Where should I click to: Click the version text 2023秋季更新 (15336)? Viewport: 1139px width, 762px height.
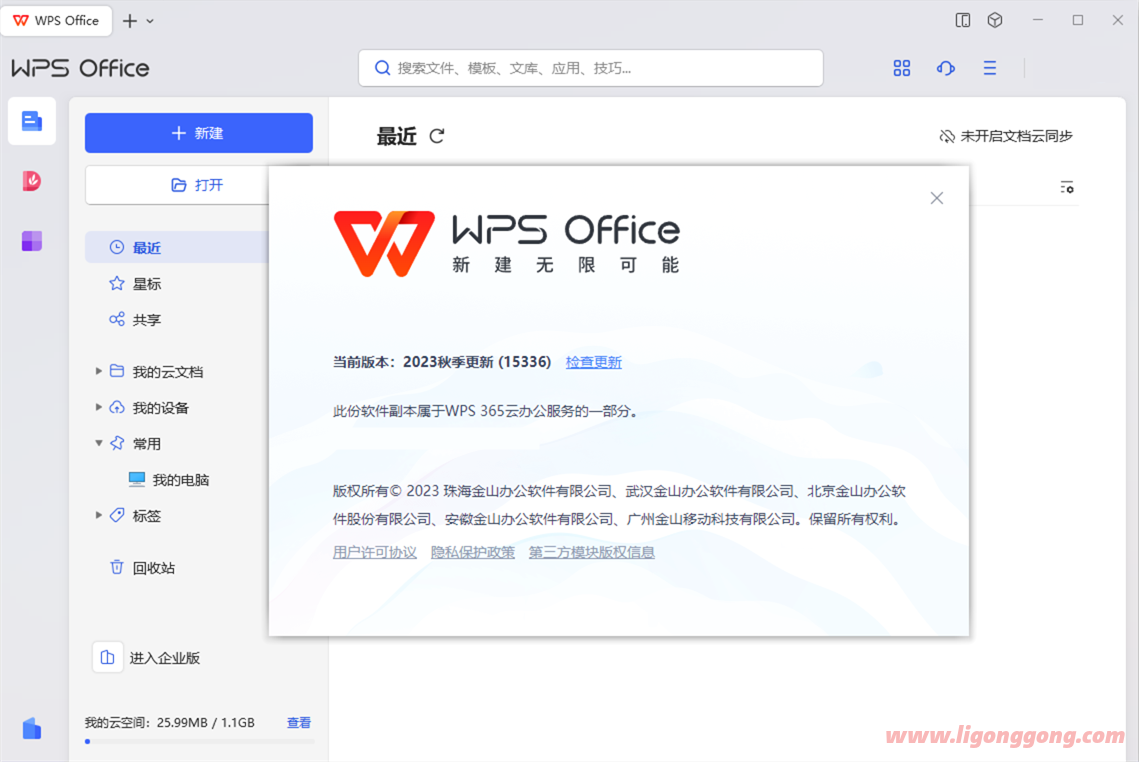(477, 362)
